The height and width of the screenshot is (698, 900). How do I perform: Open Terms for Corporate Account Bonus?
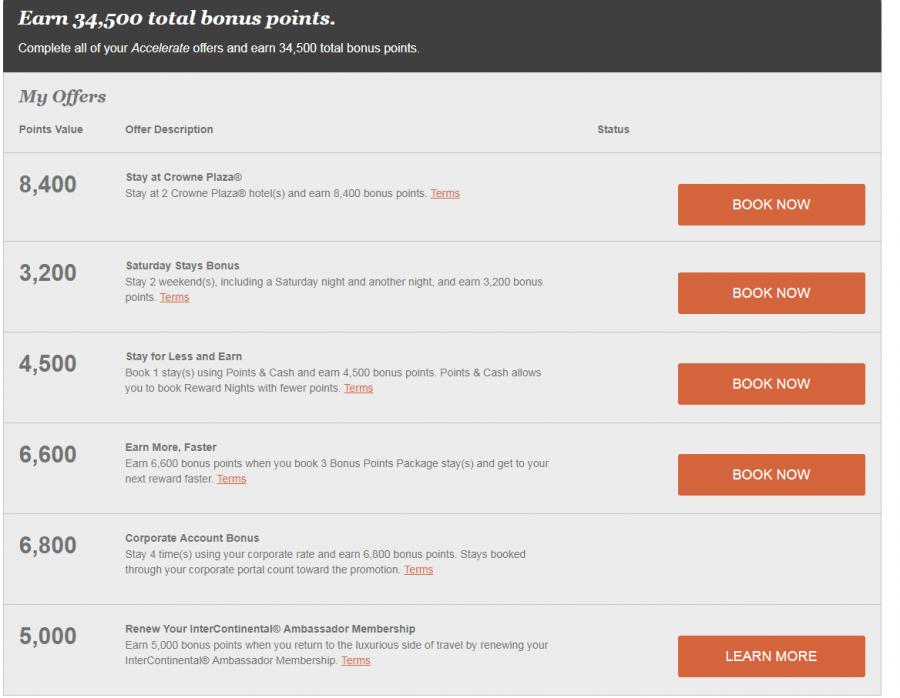coord(418,570)
